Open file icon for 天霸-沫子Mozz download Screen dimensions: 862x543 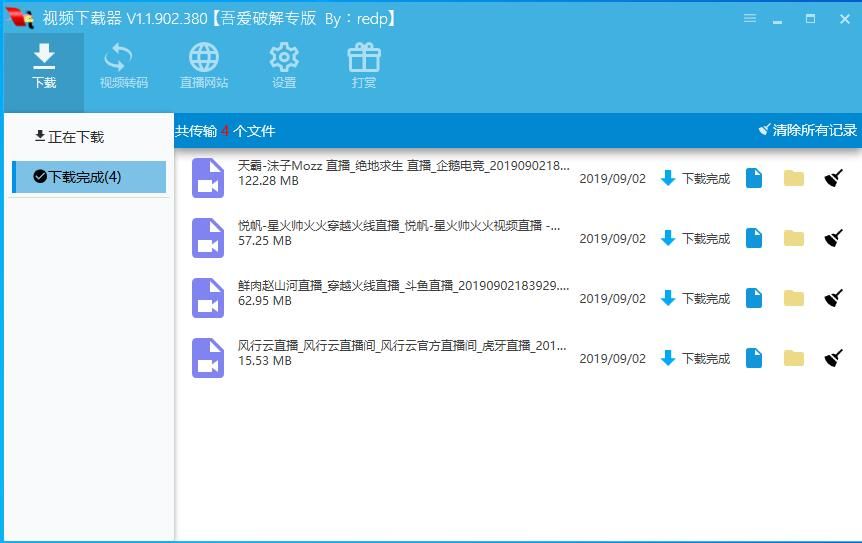[x=754, y=178]
